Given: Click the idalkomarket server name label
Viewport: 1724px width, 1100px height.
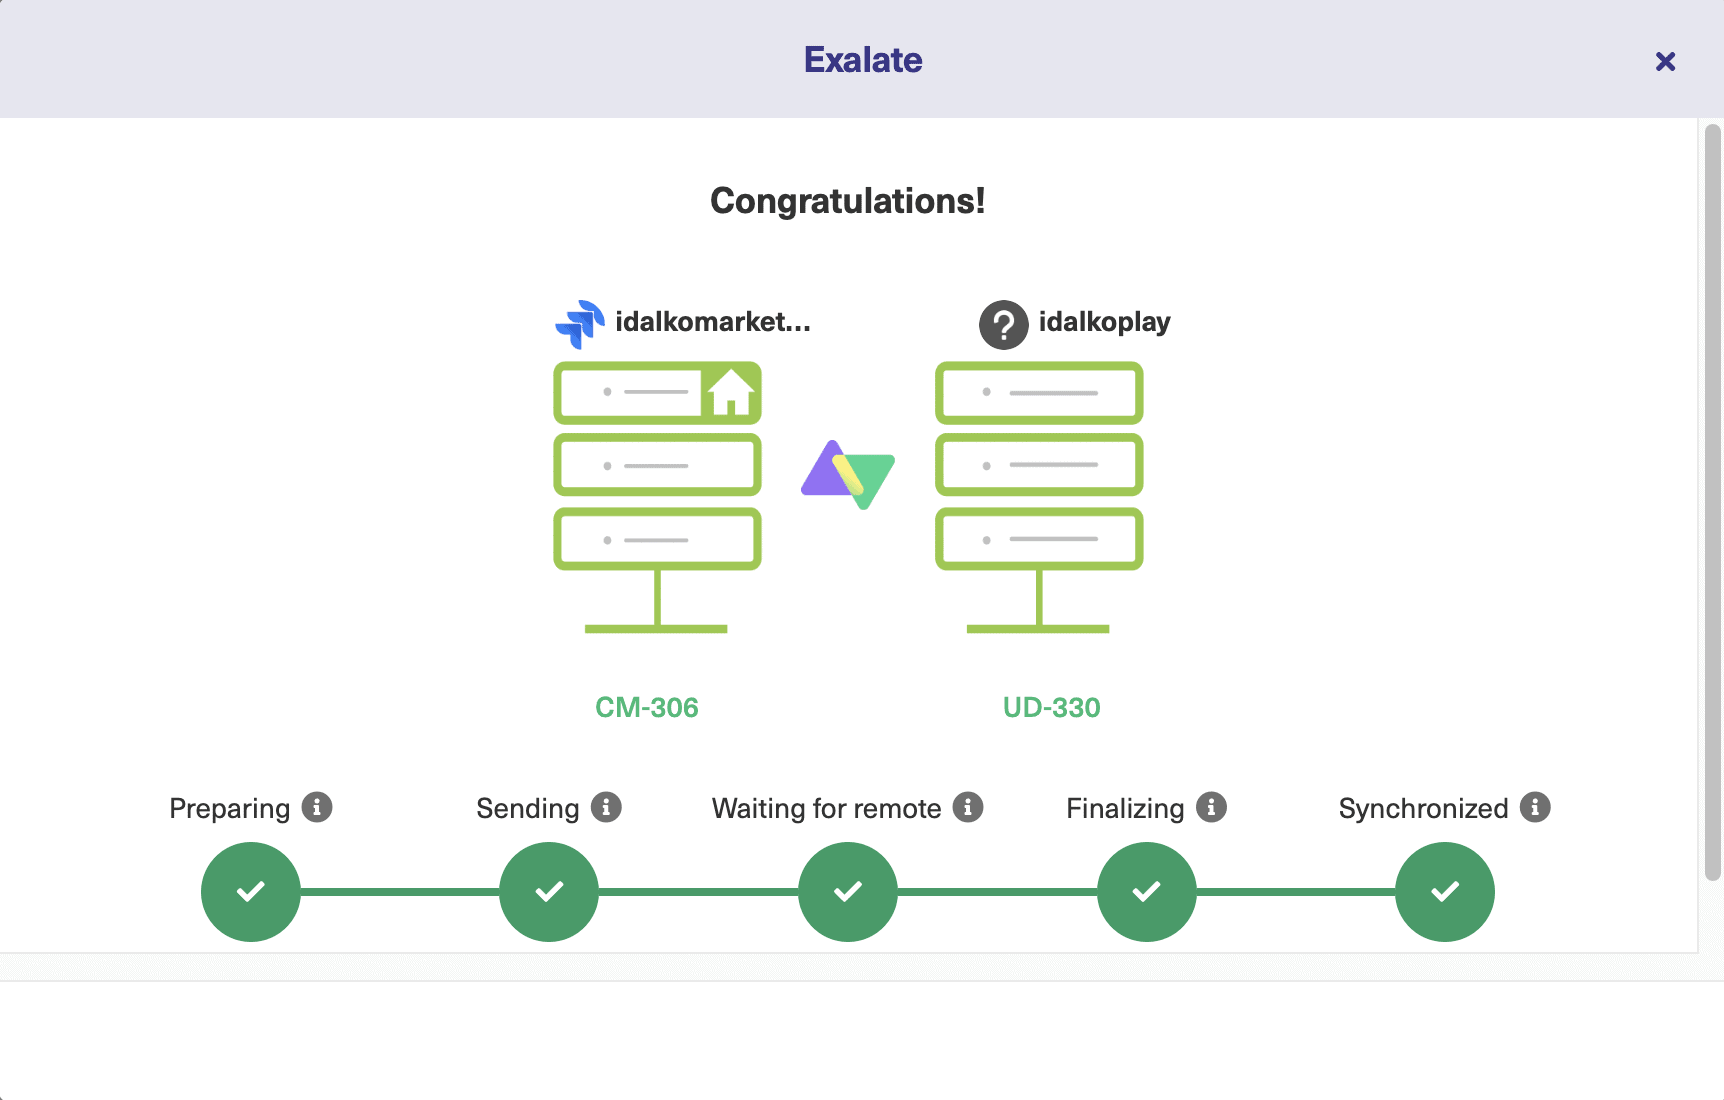Looking at the screenshot, I should coord(712,322).
